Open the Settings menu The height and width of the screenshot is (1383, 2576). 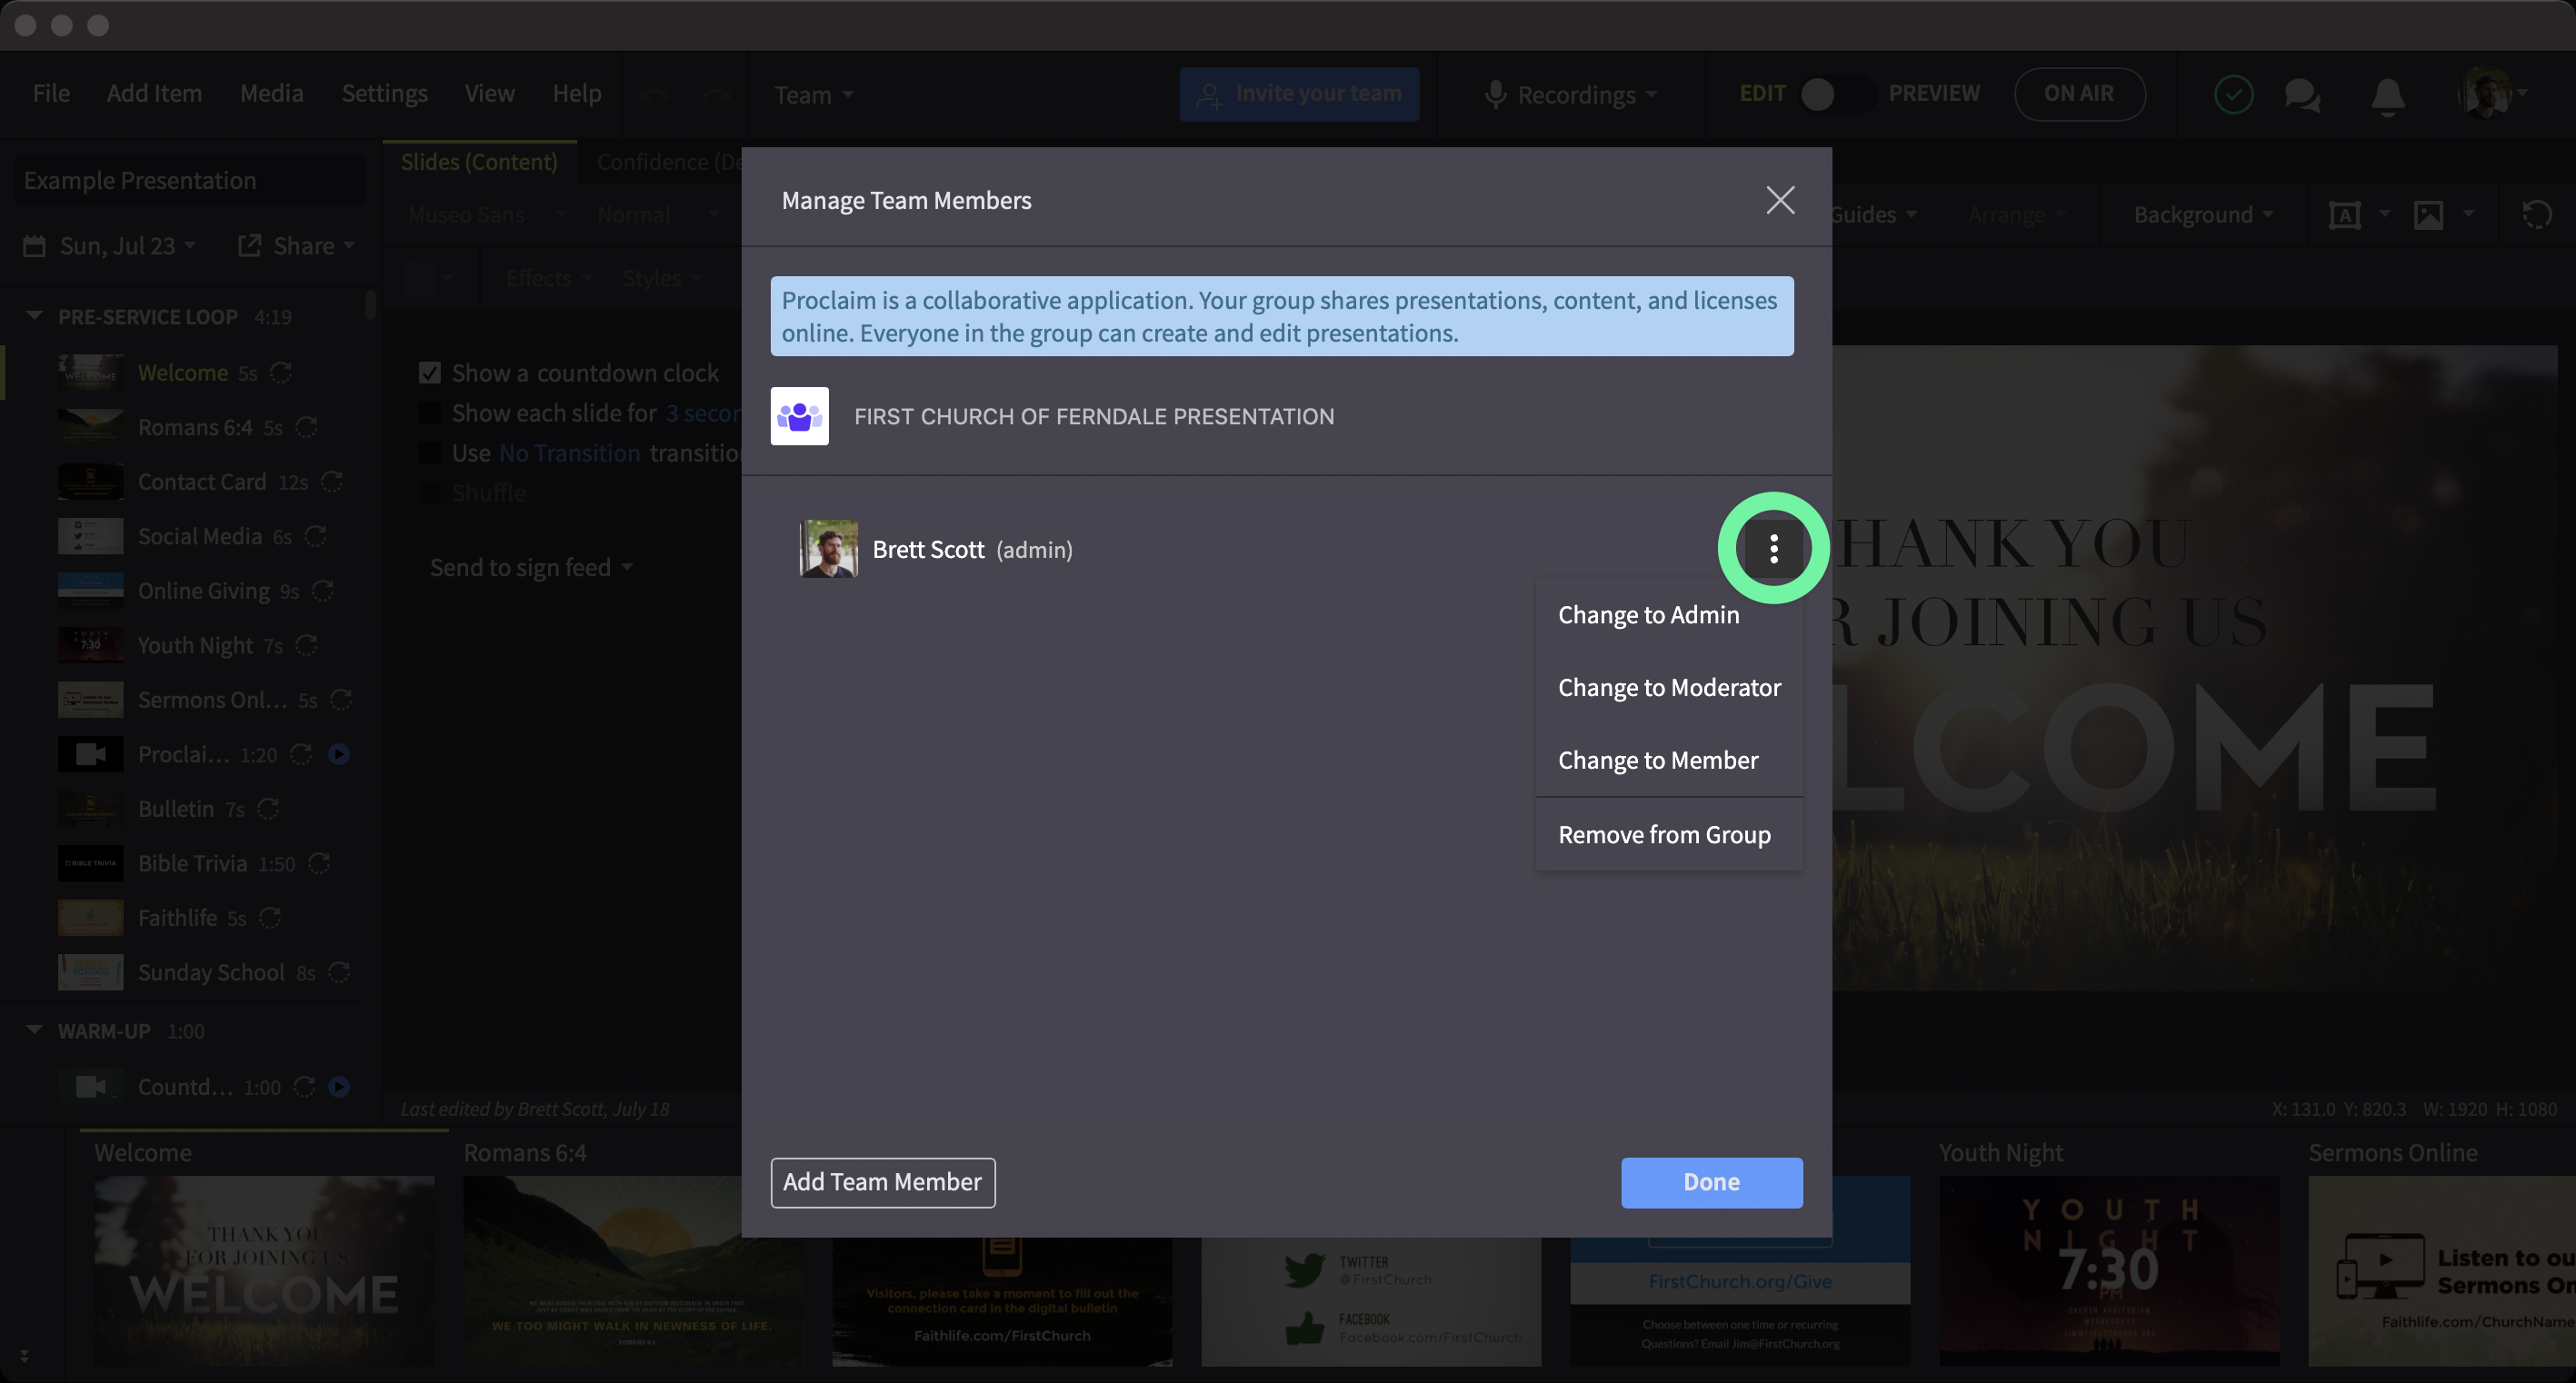(384, 94)
